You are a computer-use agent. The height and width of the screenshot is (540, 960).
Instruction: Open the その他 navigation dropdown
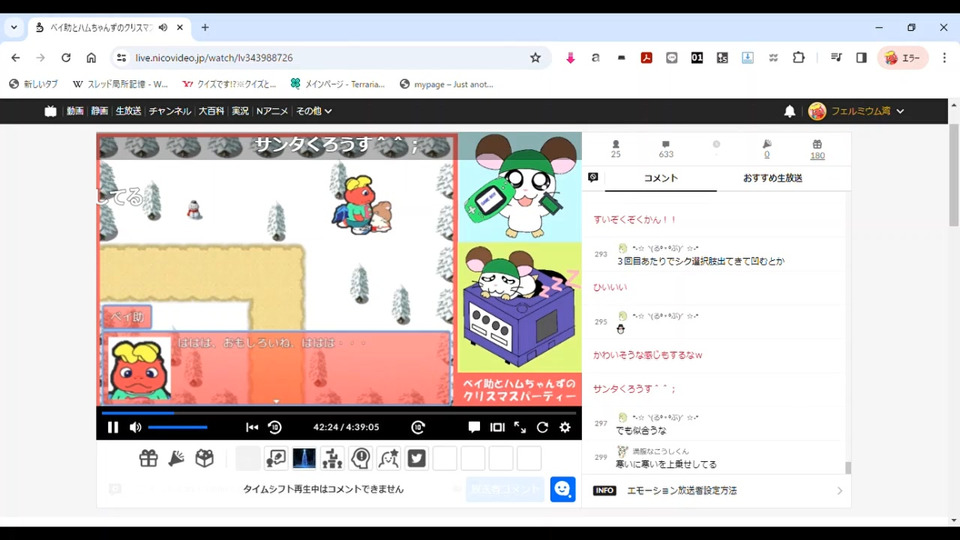(x=313, y=111)
